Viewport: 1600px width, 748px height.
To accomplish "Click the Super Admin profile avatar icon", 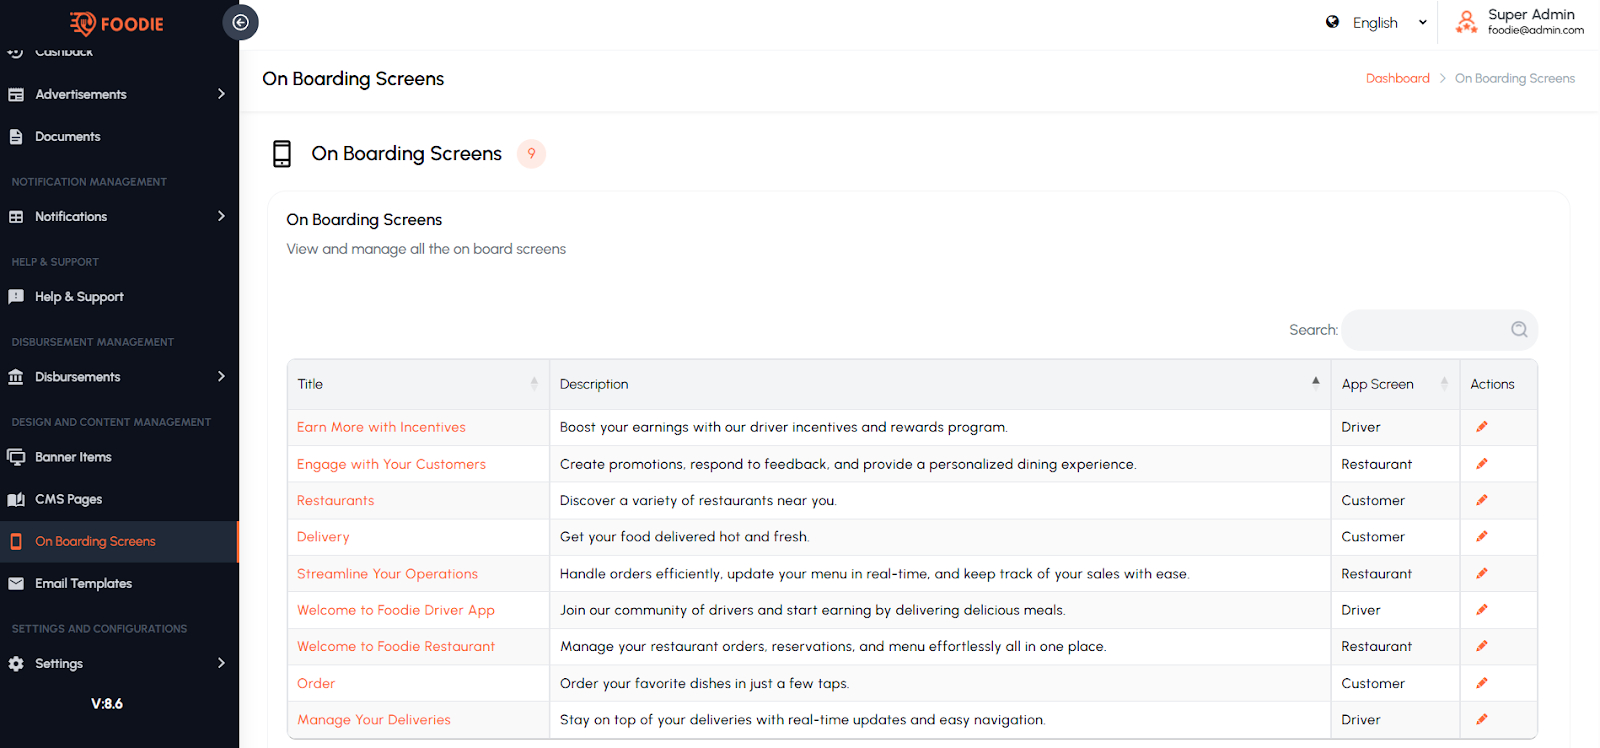I will 1466,22.
